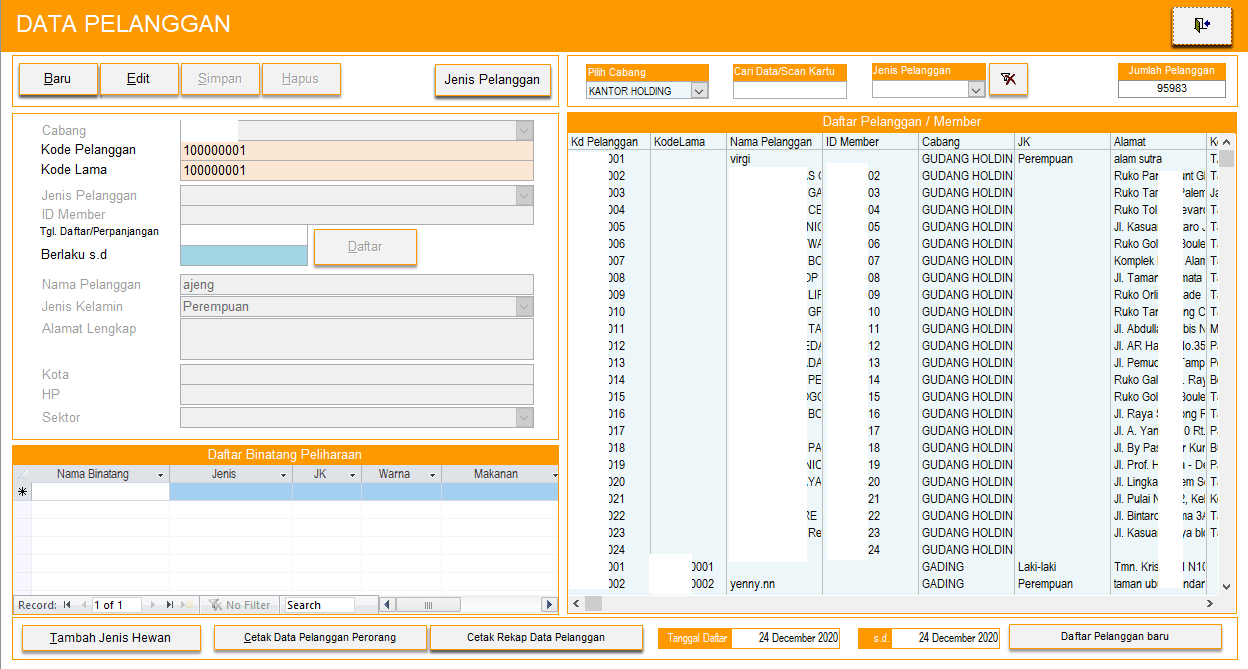This screenshot has width=1248, height=669.
Task: Click Cetak Rekap Data Pelanggan
Action: coord(536,638)
